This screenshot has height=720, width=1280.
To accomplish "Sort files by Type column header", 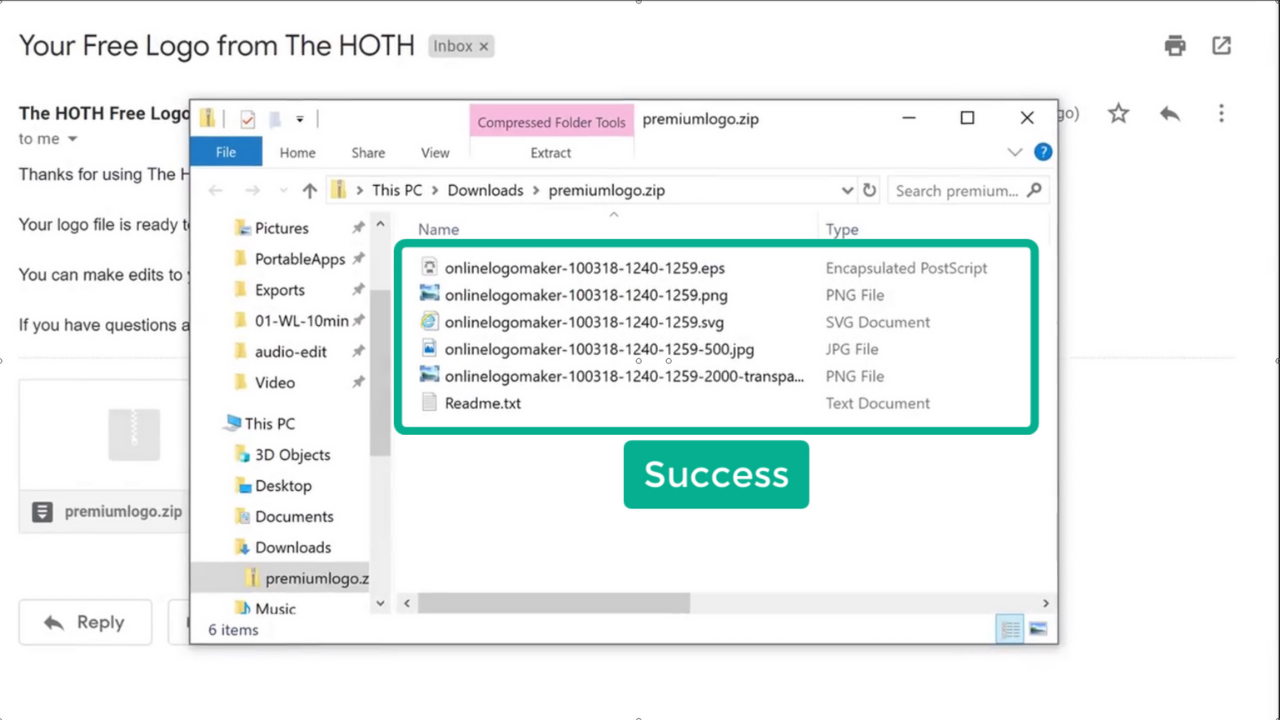I will (x=841, y=229).
